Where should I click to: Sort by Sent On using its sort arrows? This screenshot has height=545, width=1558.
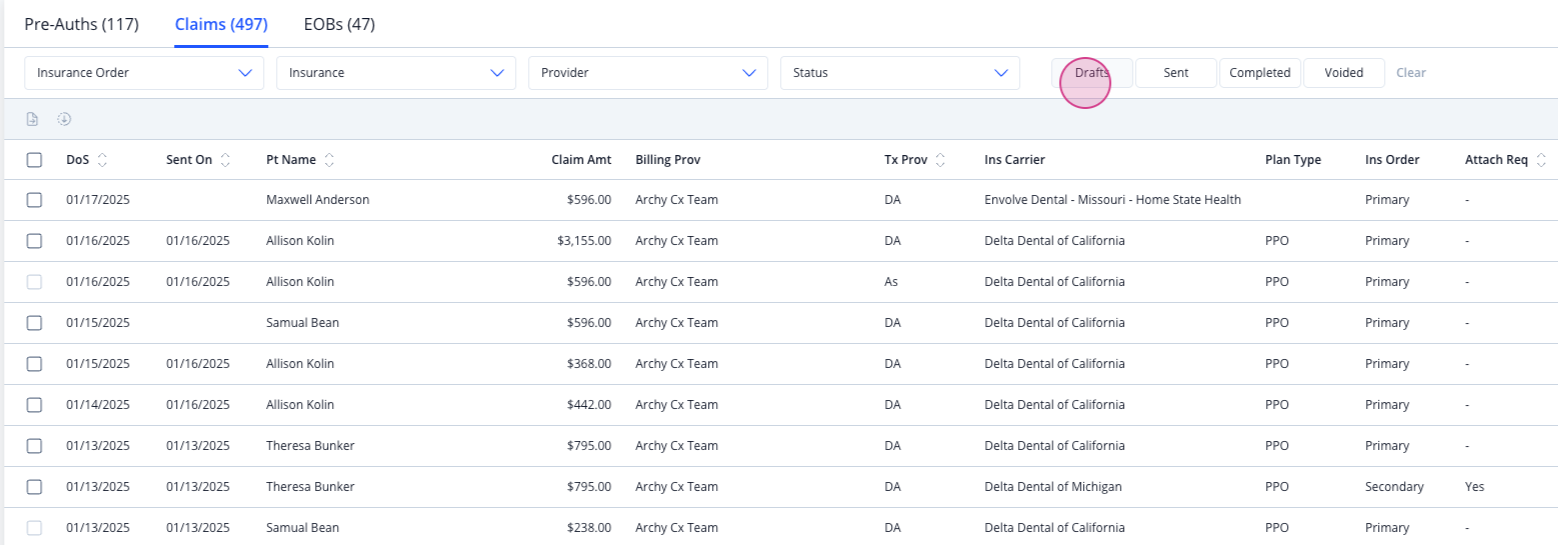pyautogui.click(x=225, y=160)
